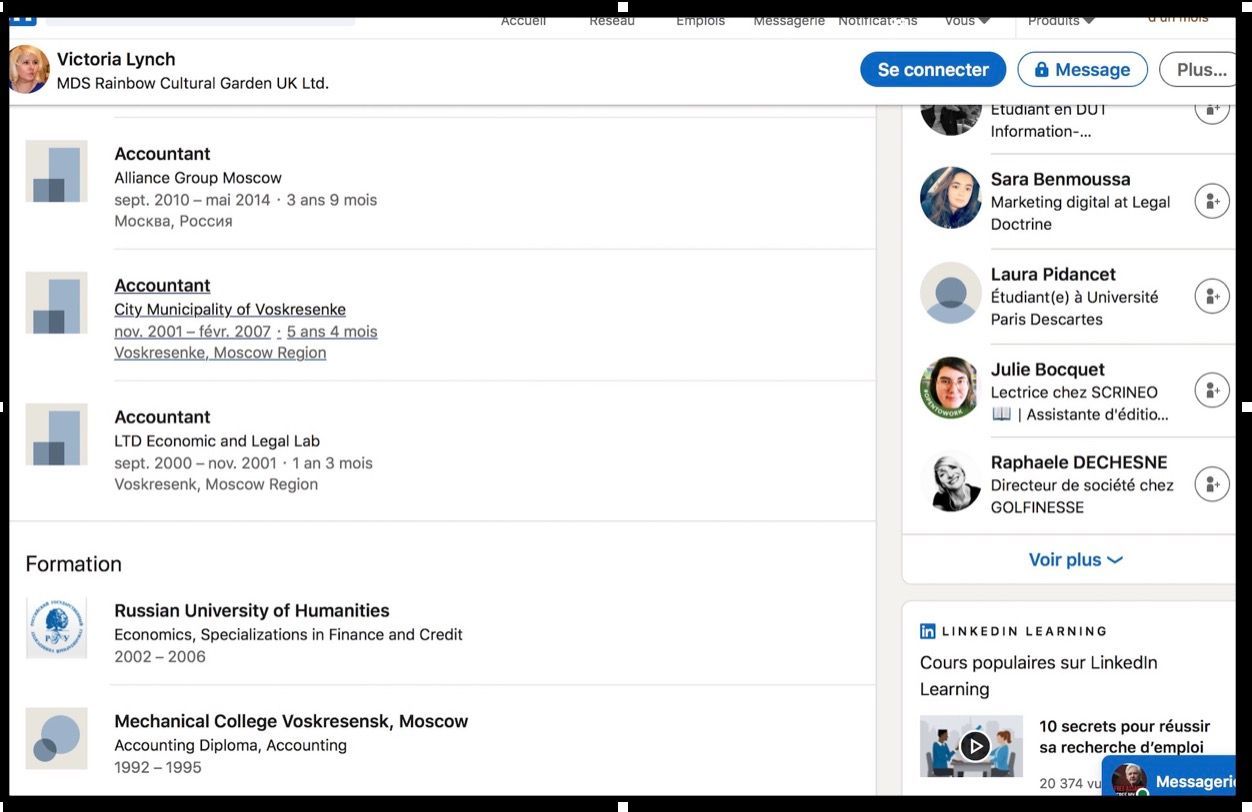Open City Municipality of Voskresenke link

click(x=230, y=309)
